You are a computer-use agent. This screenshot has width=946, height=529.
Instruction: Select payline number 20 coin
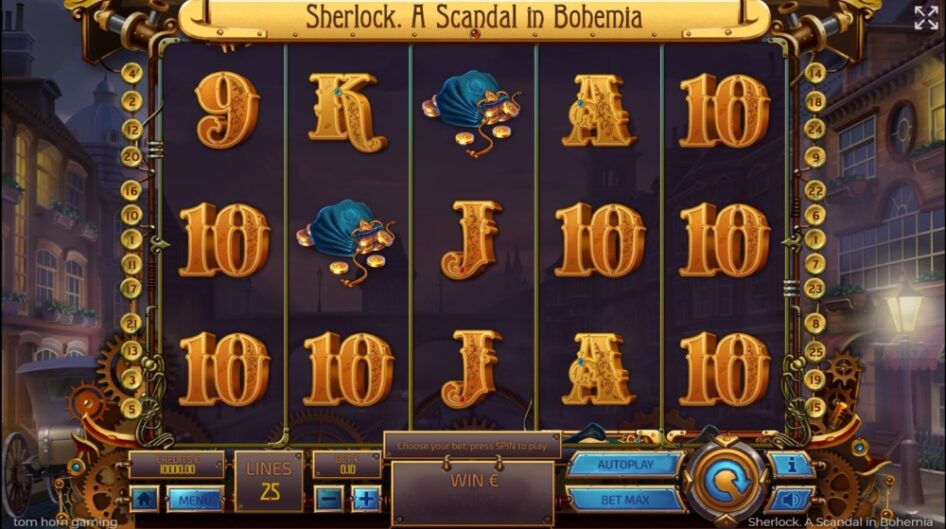point(132,157)
